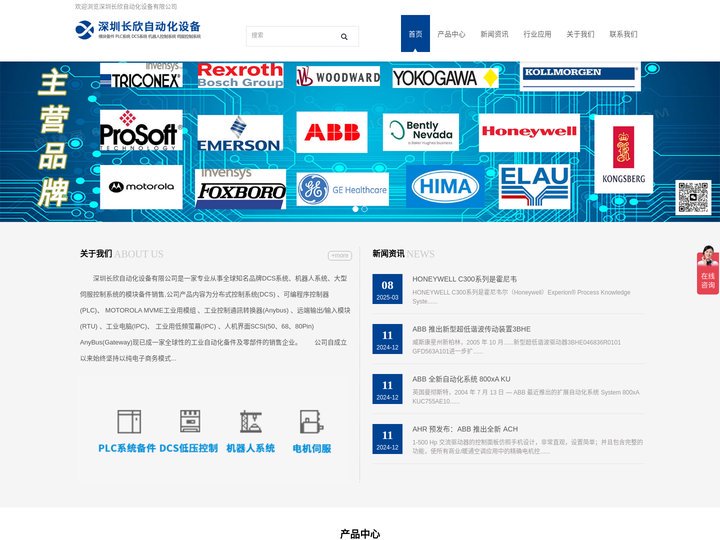Click the +more button in About Us

tap(340, 255)
